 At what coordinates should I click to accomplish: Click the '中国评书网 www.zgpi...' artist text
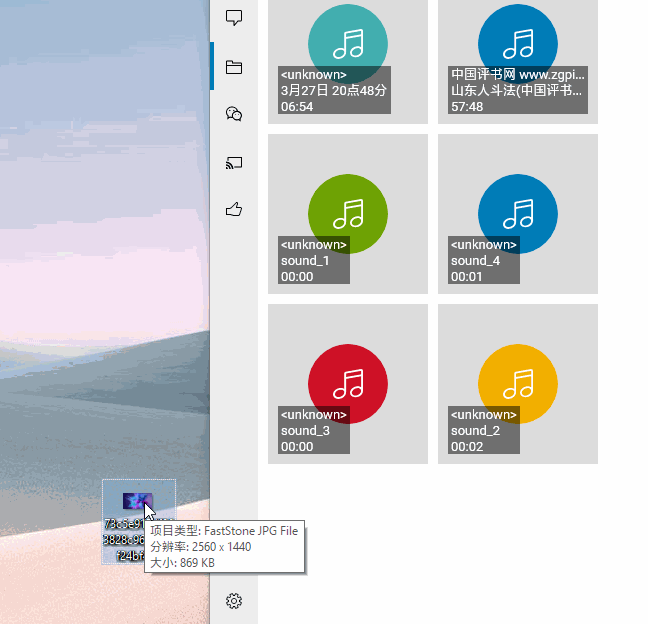tap(518, 74)
